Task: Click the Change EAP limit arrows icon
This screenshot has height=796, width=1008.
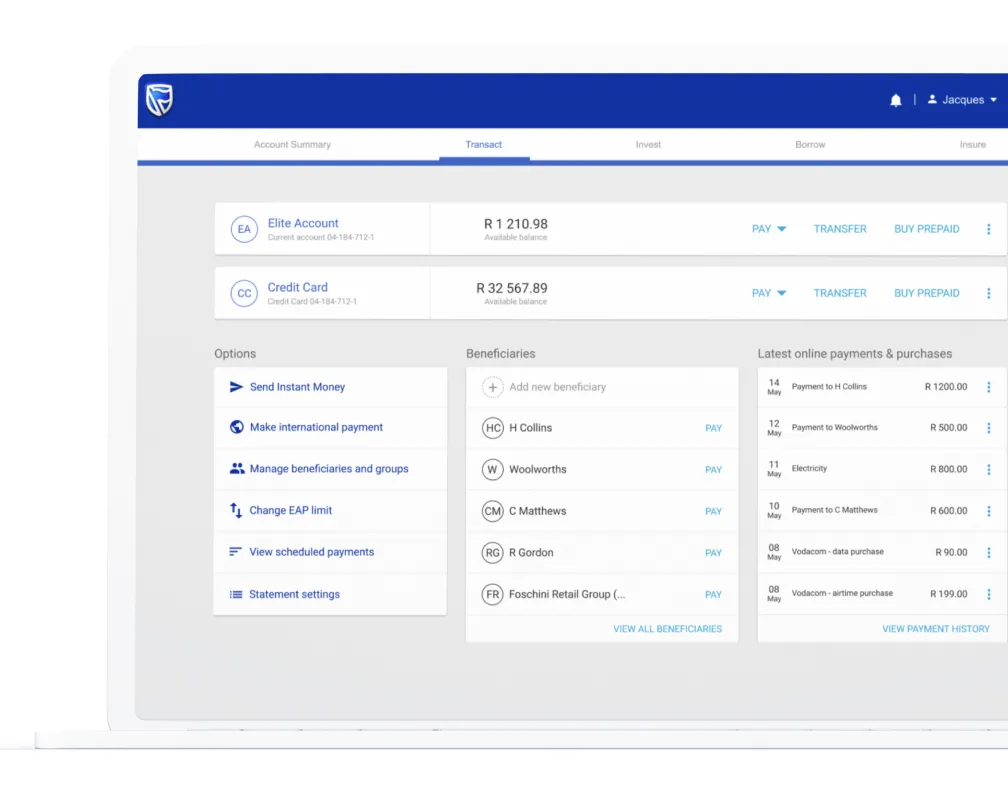Action: (236, 511)
